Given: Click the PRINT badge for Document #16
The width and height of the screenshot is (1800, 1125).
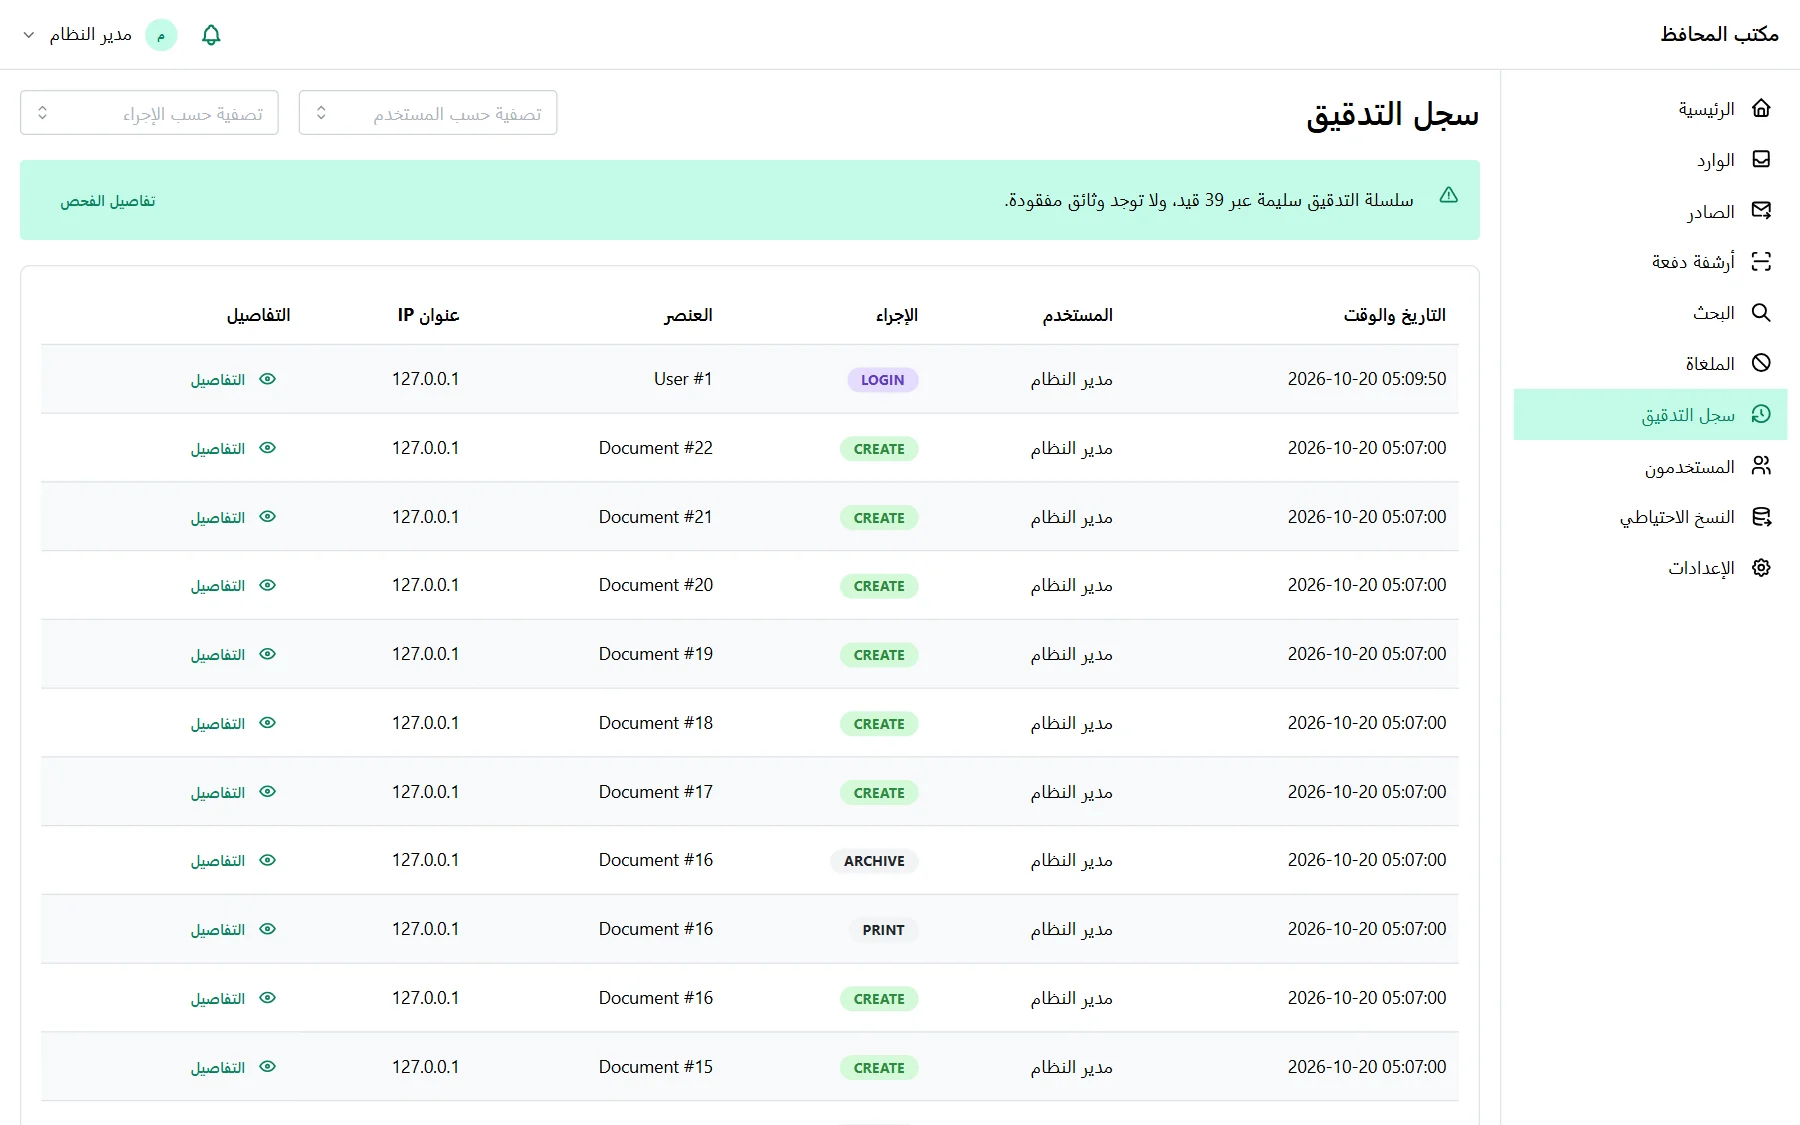Looking at the screenshot, I should [x=883, y=930].
